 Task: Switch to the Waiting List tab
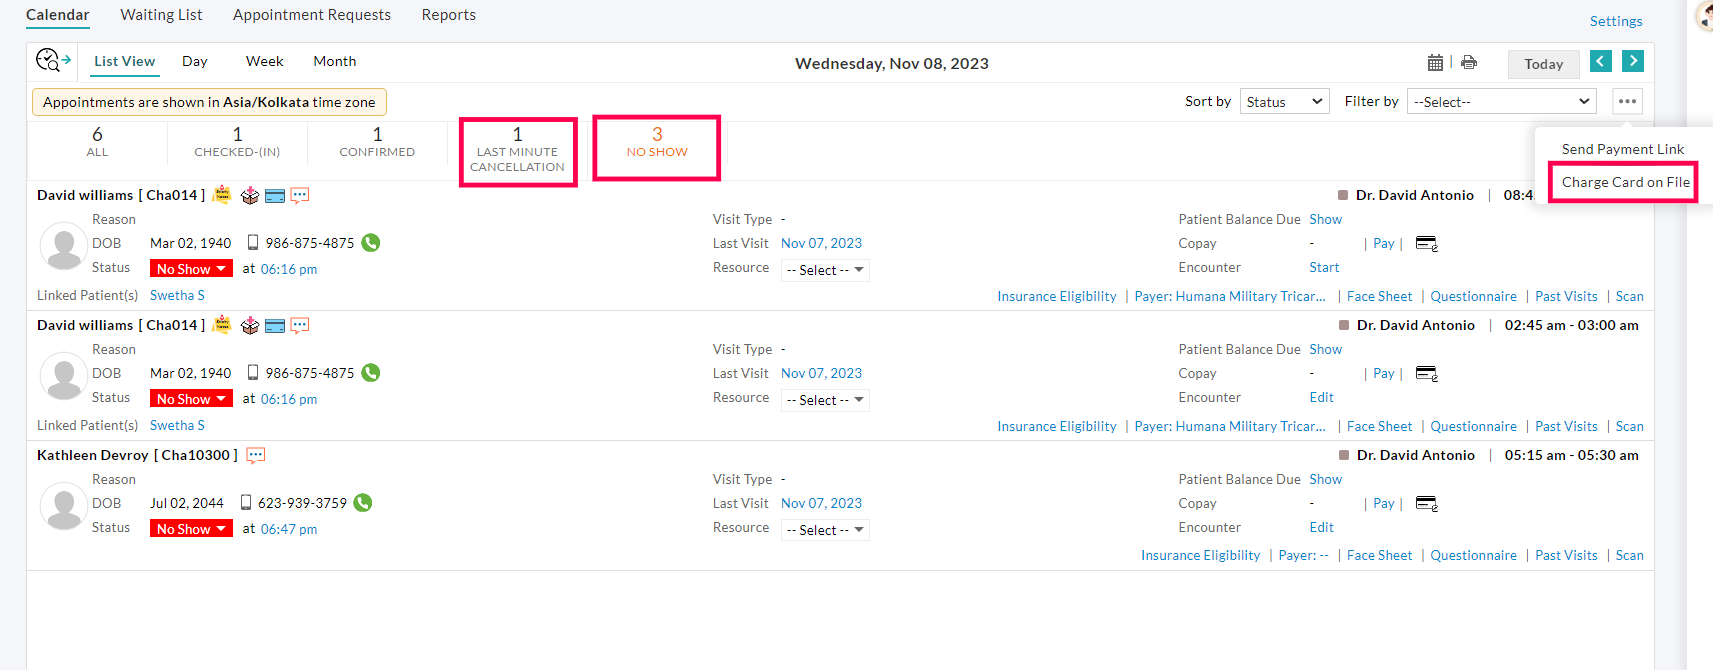point(161,15)
